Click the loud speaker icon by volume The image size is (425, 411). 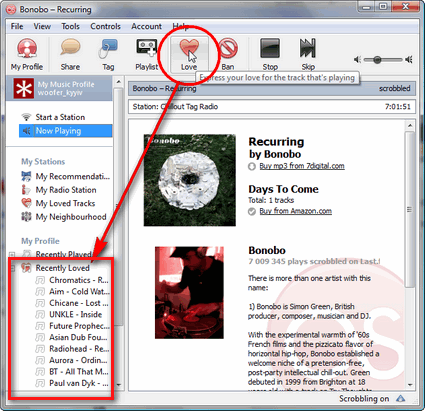pyautogui.click(x=409, y=60)
